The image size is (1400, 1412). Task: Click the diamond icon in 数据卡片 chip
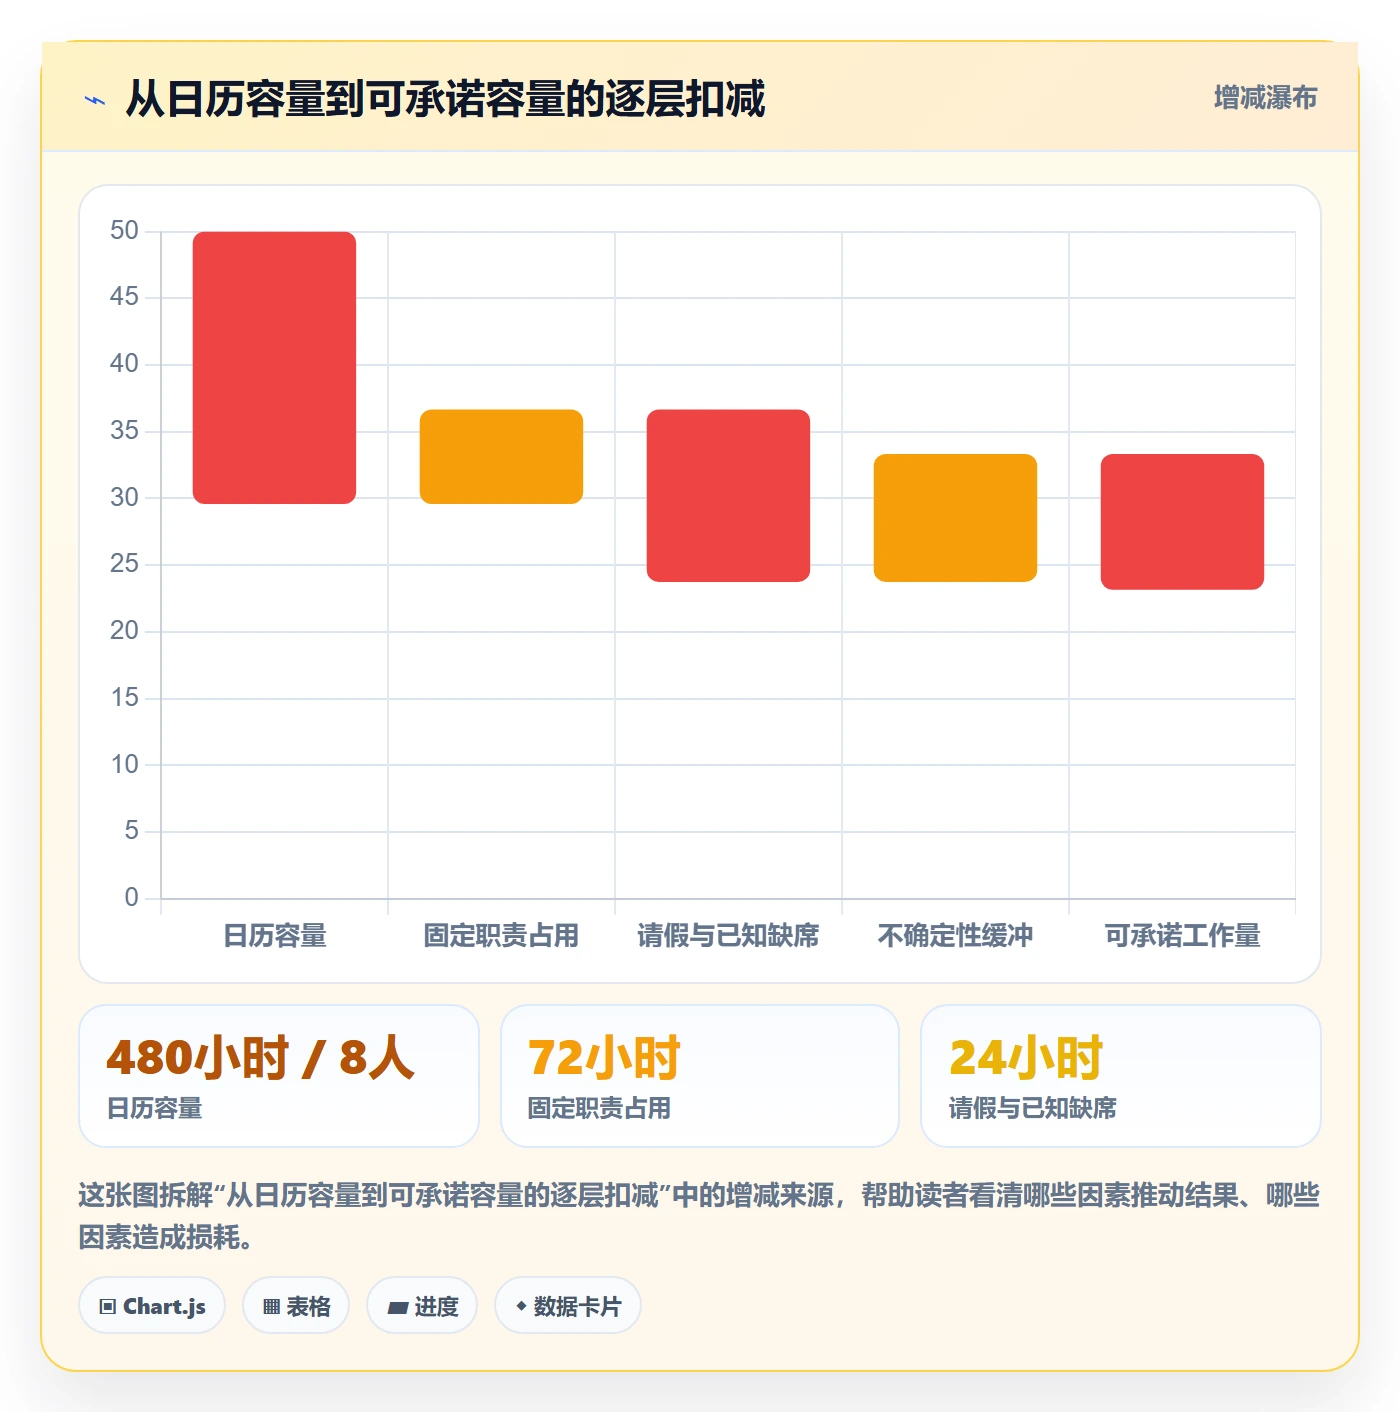pos(521,1306)
